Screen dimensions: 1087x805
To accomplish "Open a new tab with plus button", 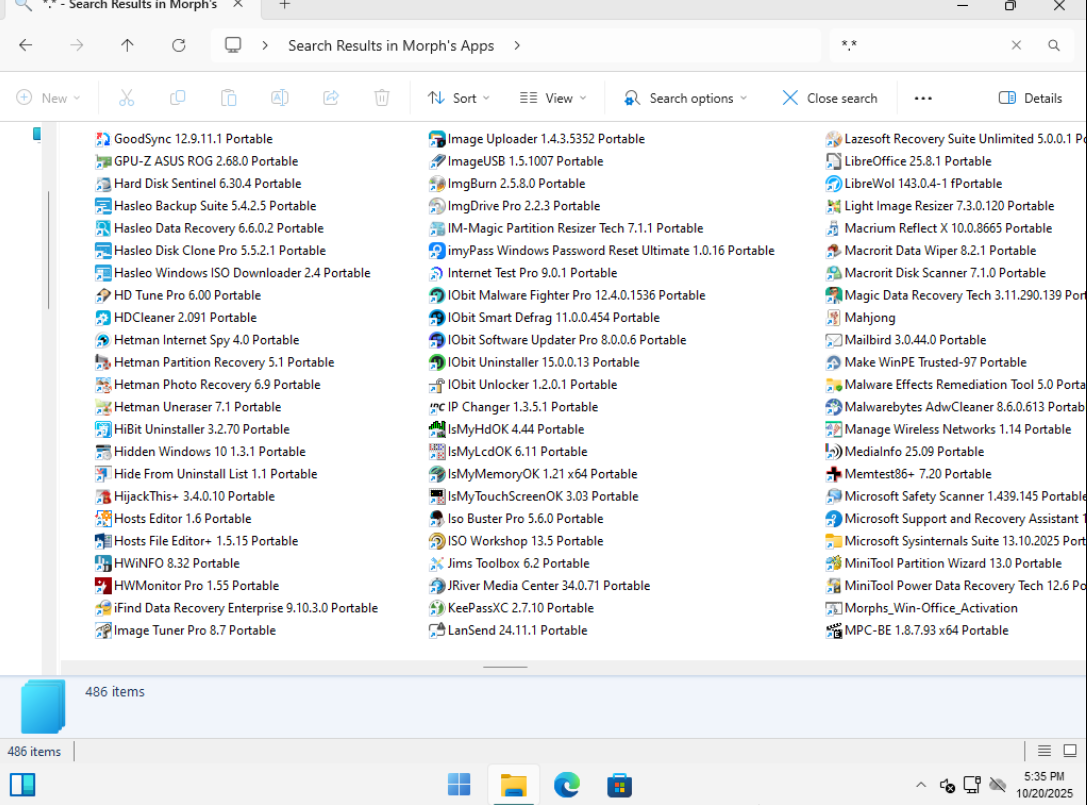I will coord(285,5).
